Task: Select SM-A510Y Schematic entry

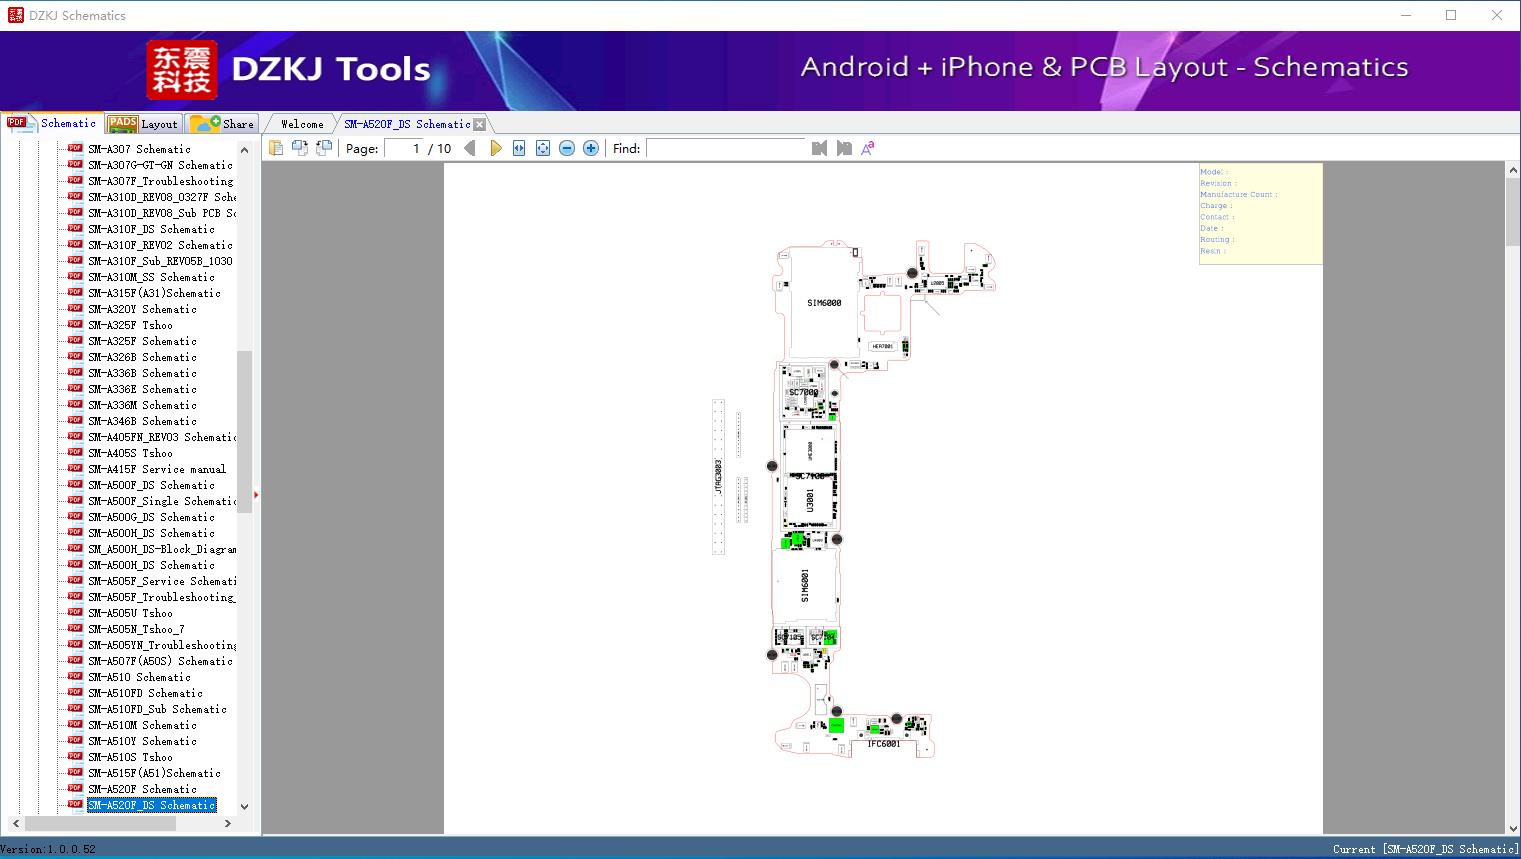Action: [x=142, y=741]
